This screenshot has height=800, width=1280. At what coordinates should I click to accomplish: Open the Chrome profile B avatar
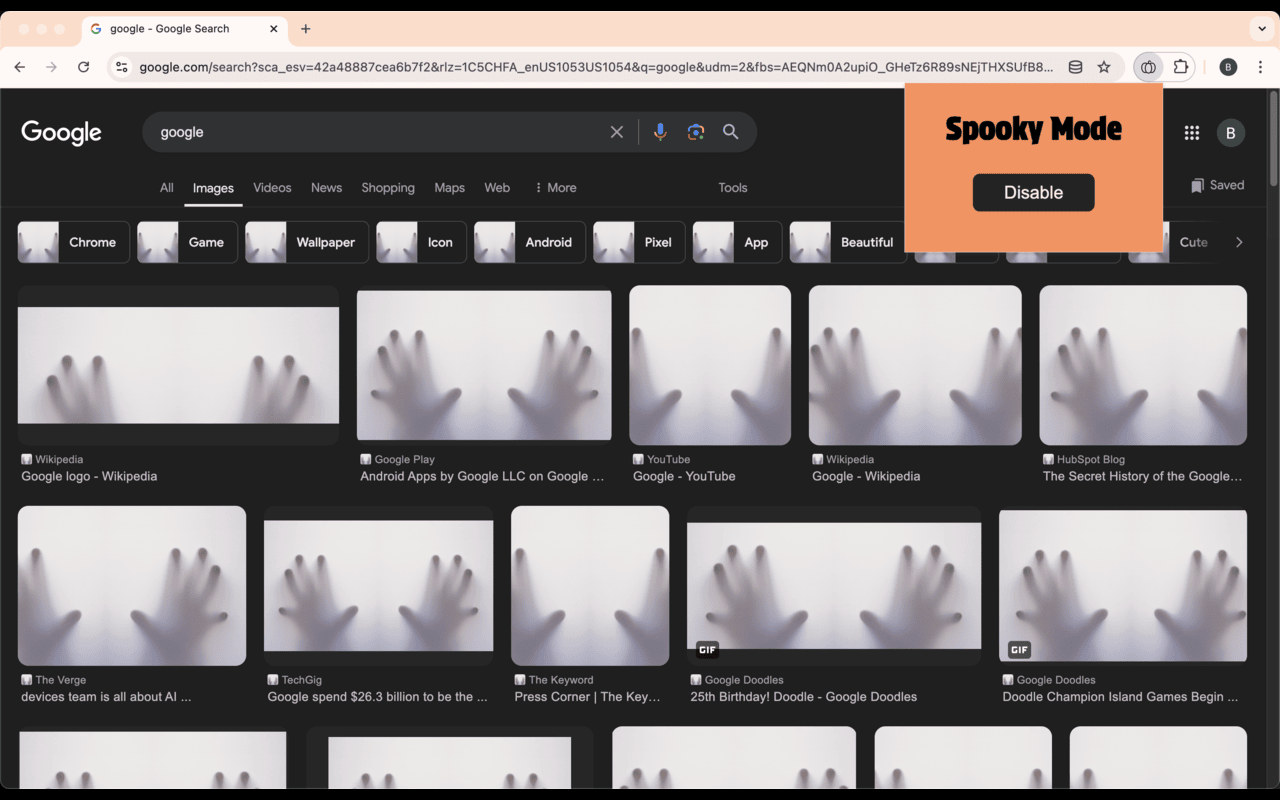1228,67
